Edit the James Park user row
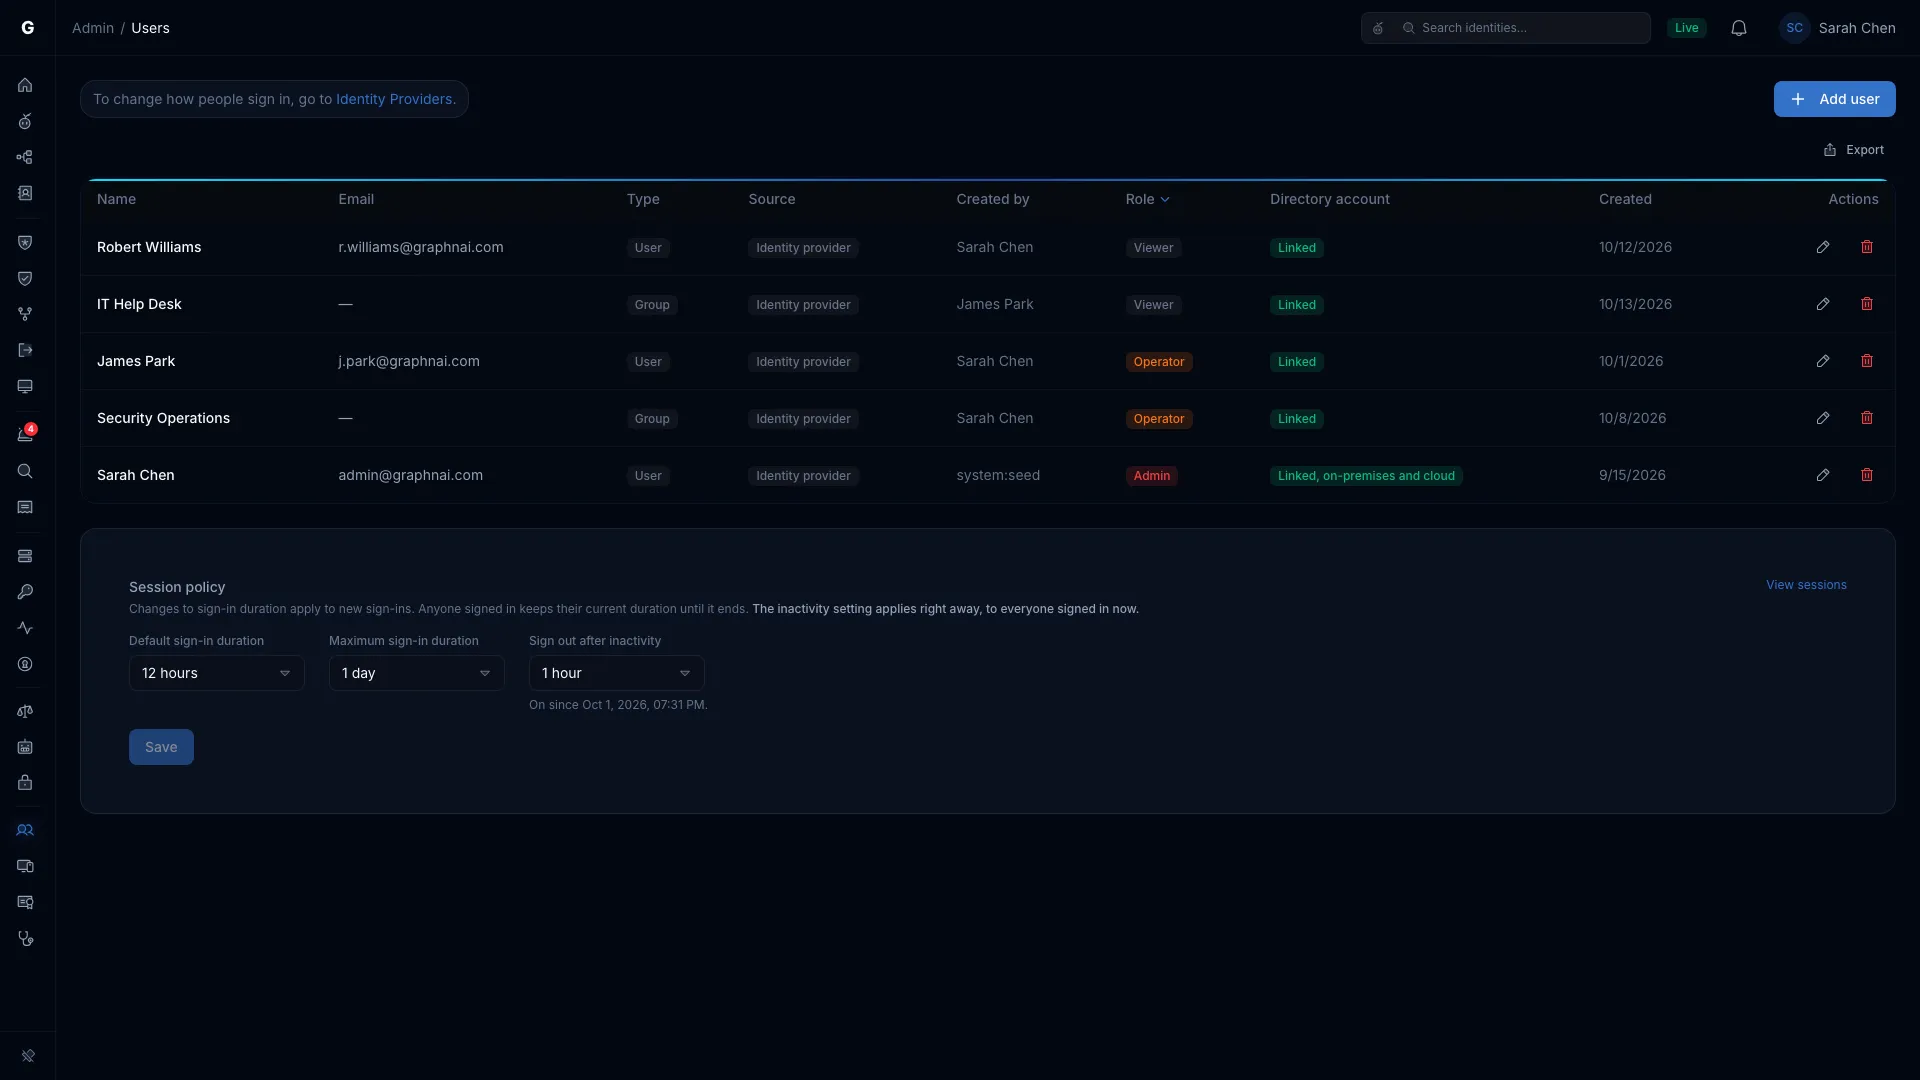The image size is (1920, 1080). (1823, 361)
